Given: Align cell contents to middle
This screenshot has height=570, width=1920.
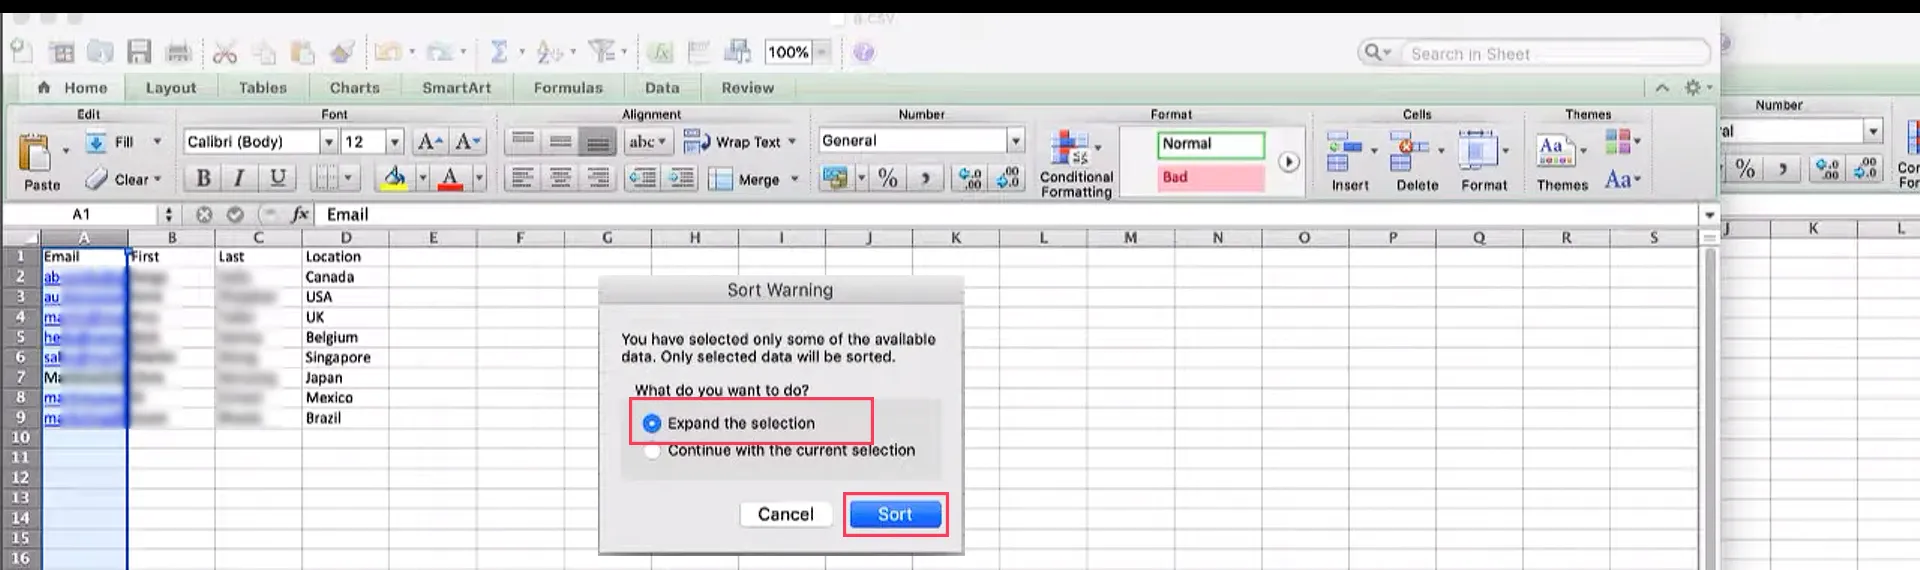Looking at the screenshot, I should 560,141.
